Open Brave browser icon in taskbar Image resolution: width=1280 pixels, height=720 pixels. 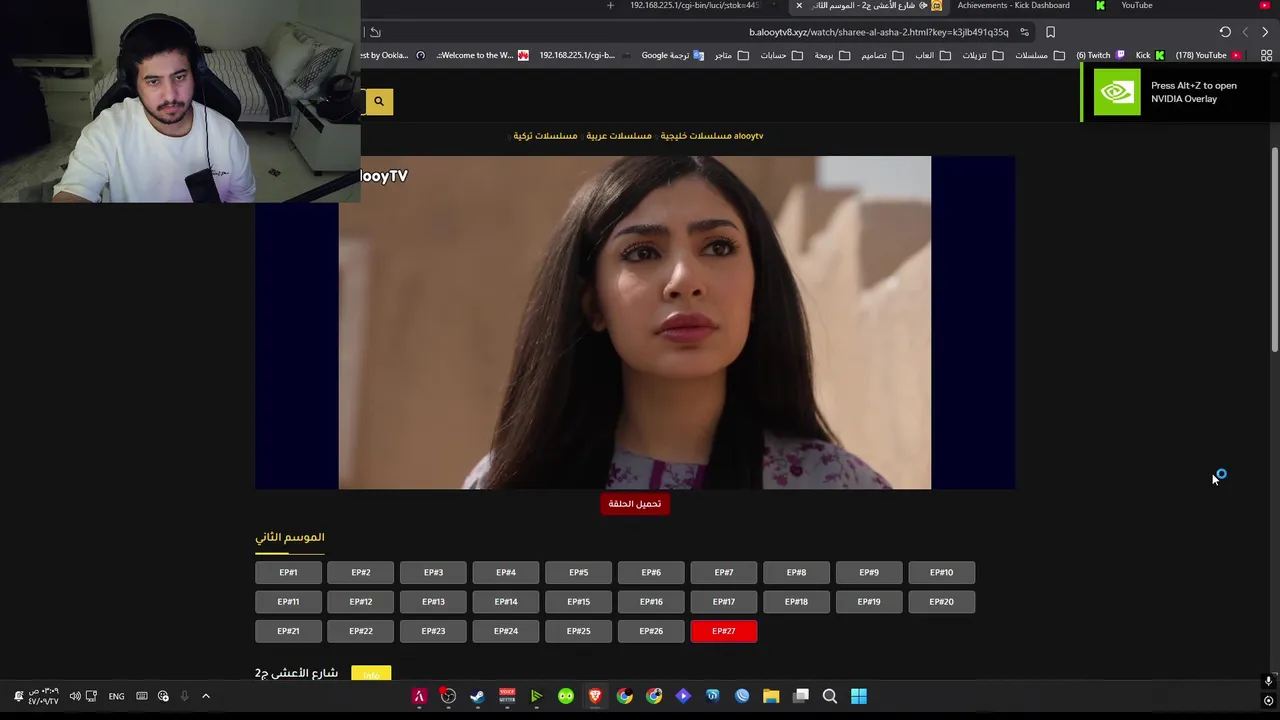pyautogui.click(x=595, y=696)
